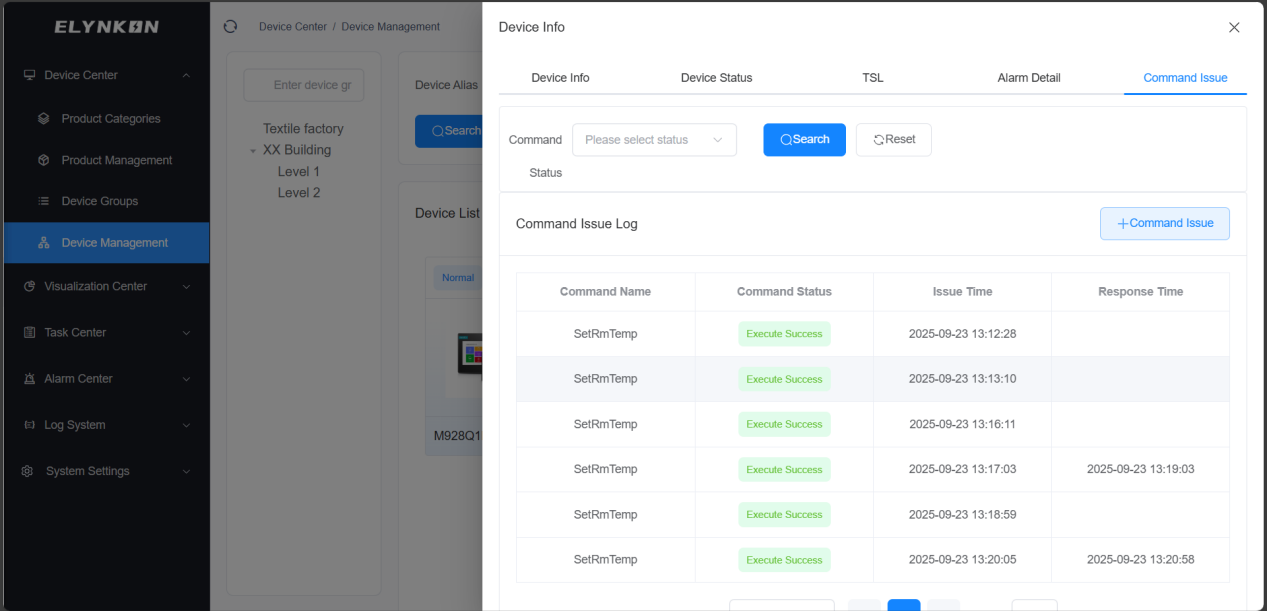Click the Task Center icon in sidebar
The height and width of the screenshot is (611, 1267).
29,332
